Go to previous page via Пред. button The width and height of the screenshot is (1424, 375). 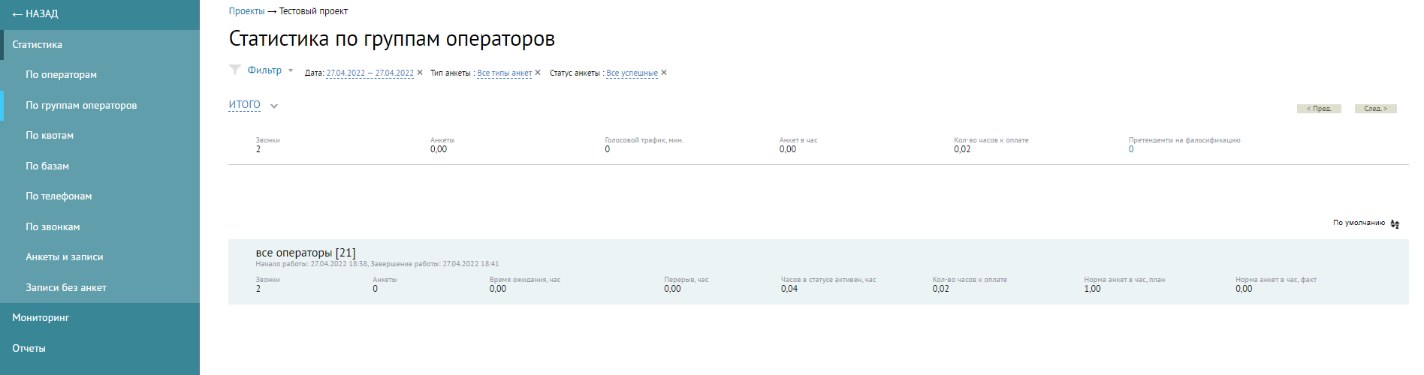coord(1319,108)
